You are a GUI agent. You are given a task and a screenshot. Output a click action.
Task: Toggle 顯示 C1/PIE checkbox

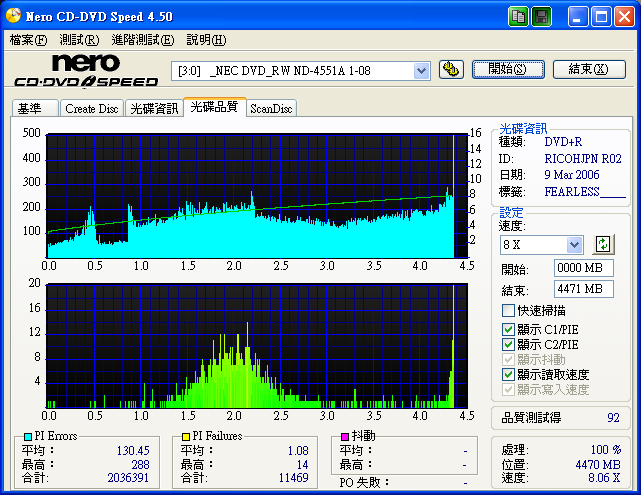point(508,329)
